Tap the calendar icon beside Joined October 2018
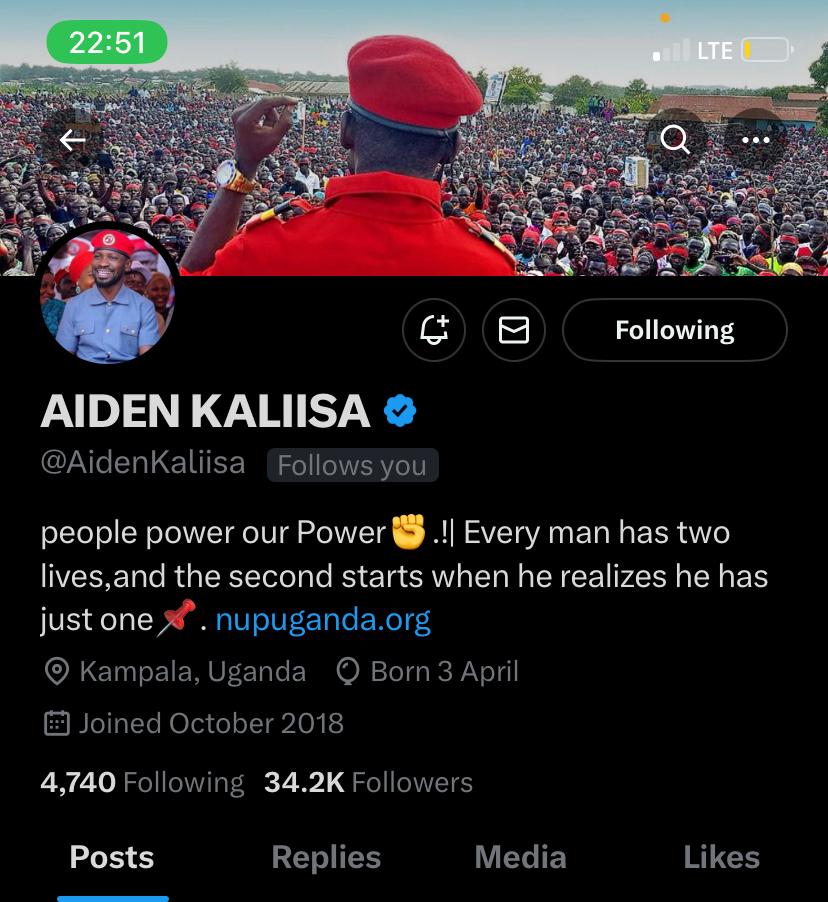This screenshot has width=828, height=902. pyautogui.click(x=56, y=724)
